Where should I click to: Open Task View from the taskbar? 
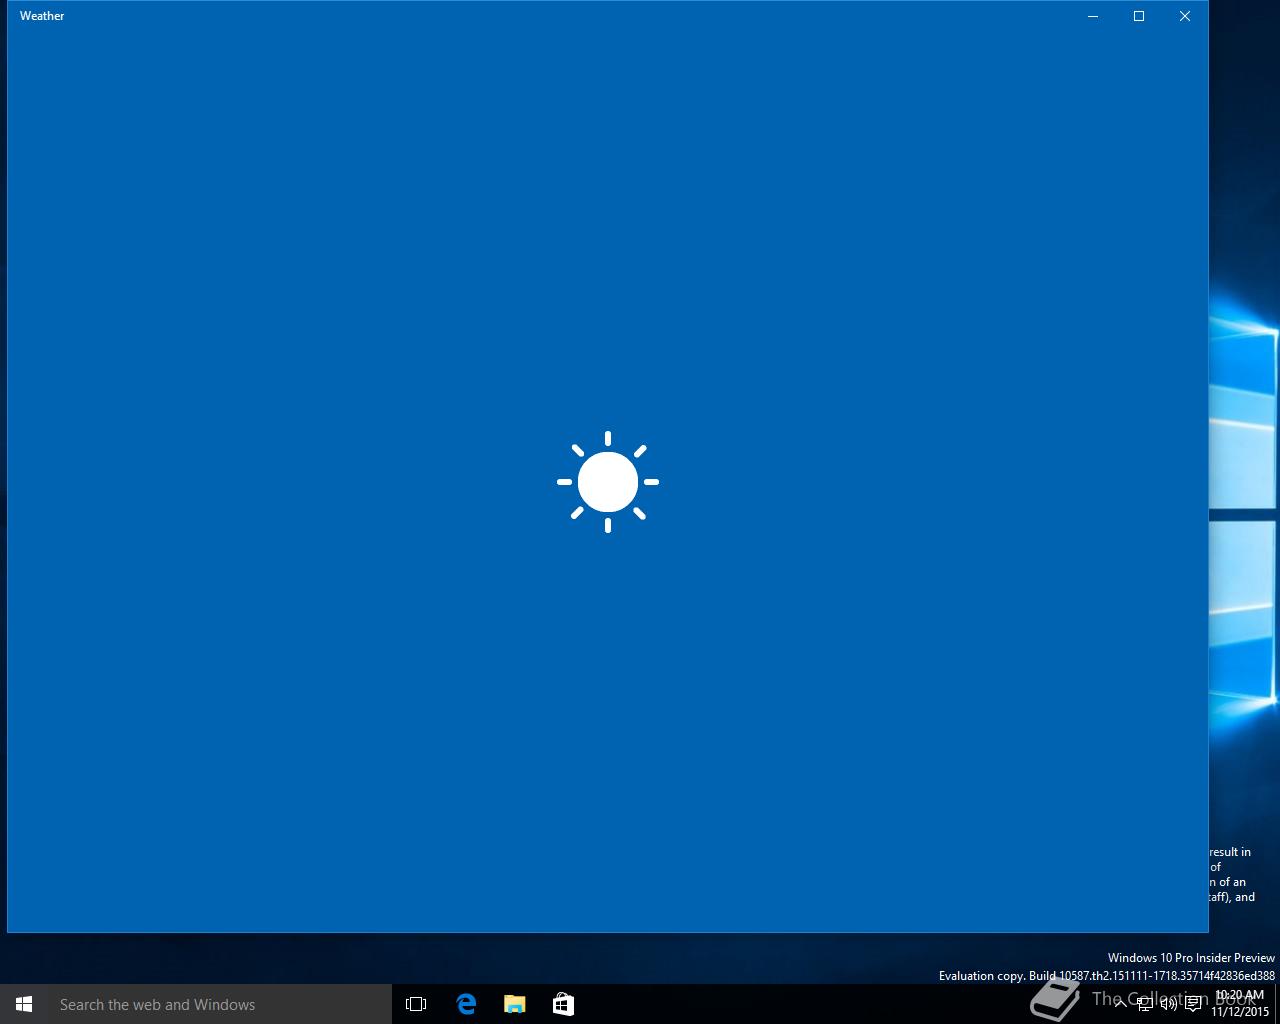coord(416,1004)
